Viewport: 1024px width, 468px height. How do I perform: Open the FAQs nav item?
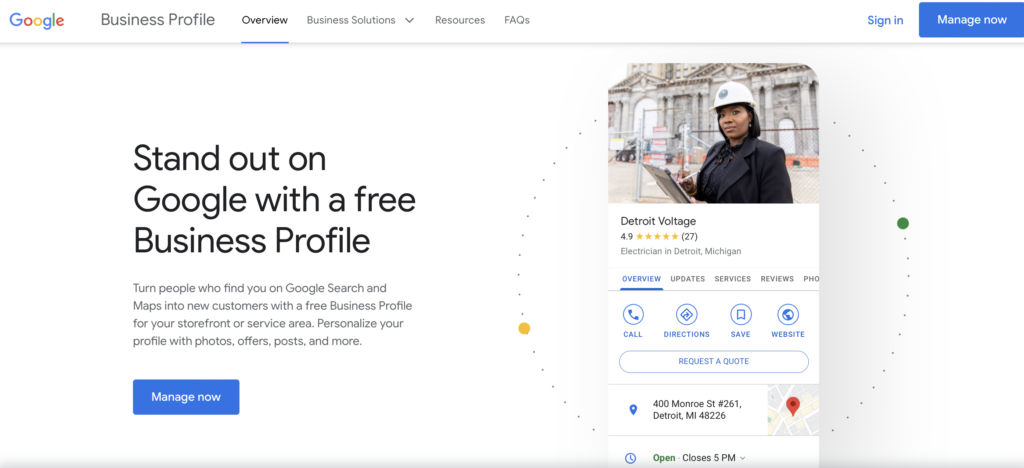click(x=517, y=20)
